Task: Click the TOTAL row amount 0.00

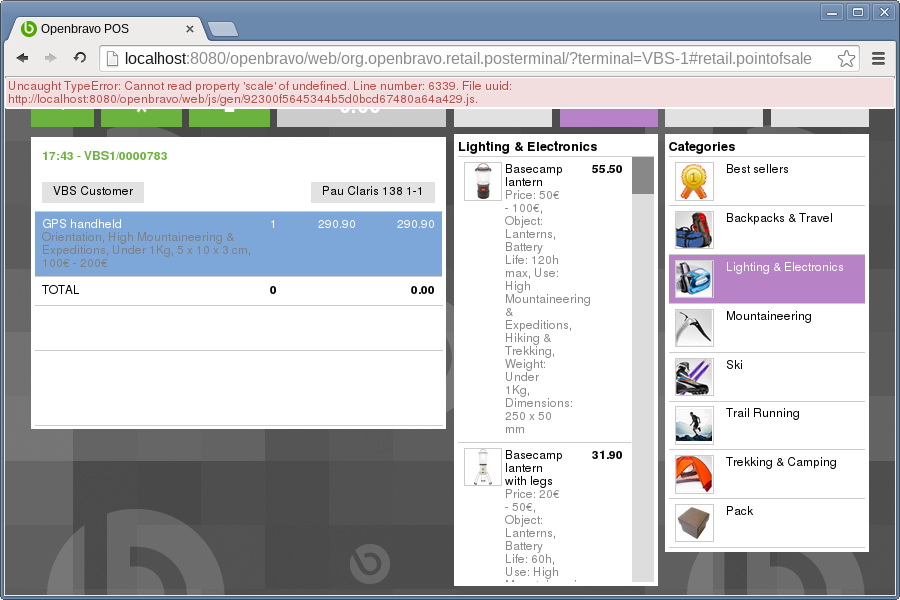Action: [x=422, y=291]
